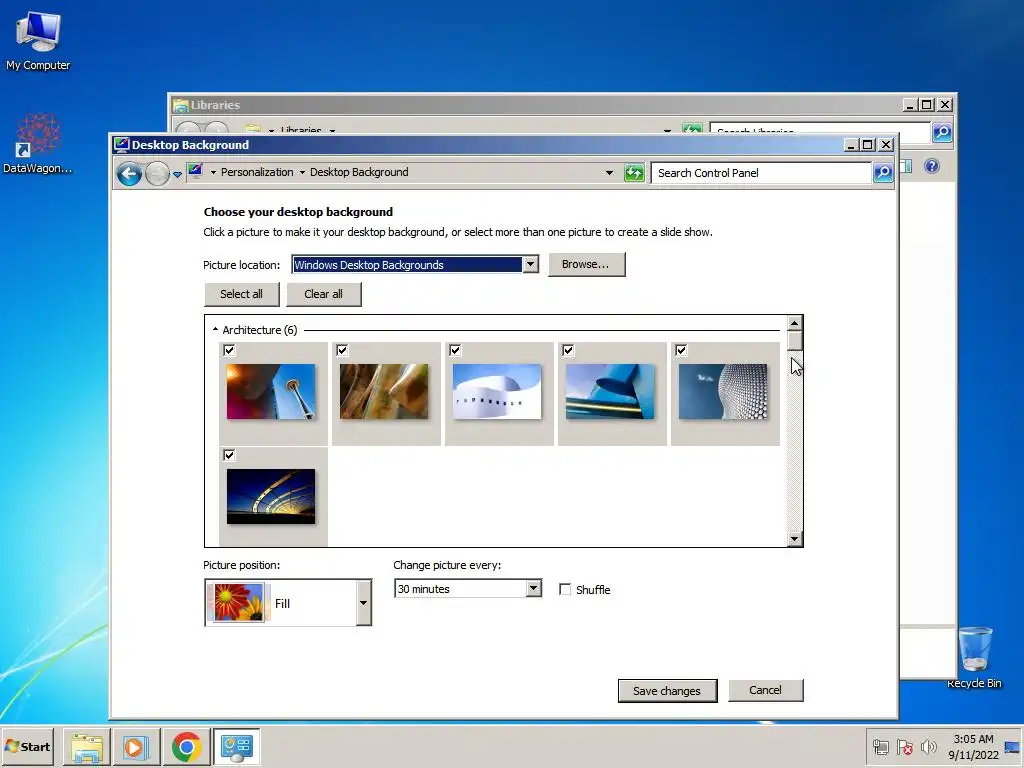Expand the root breadcrumb arrow before Personalization
This screenshot has width=1024, height=768.
click(213, 172)
